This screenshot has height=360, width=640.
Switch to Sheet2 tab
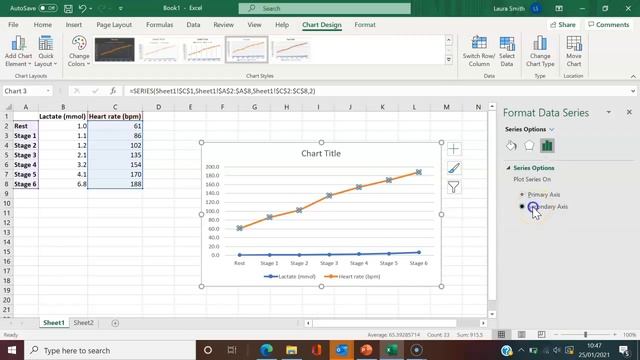click(x=83, y=323)
